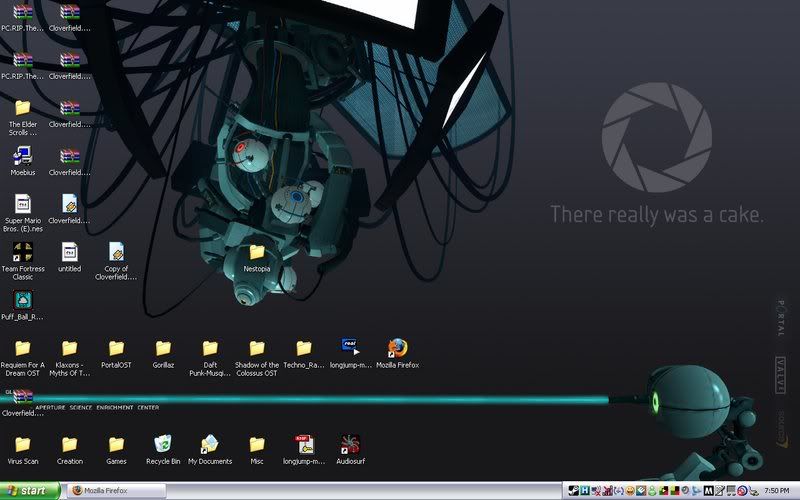Open the PortalOST folder
The image size is (800, 500).
[116, 348]
